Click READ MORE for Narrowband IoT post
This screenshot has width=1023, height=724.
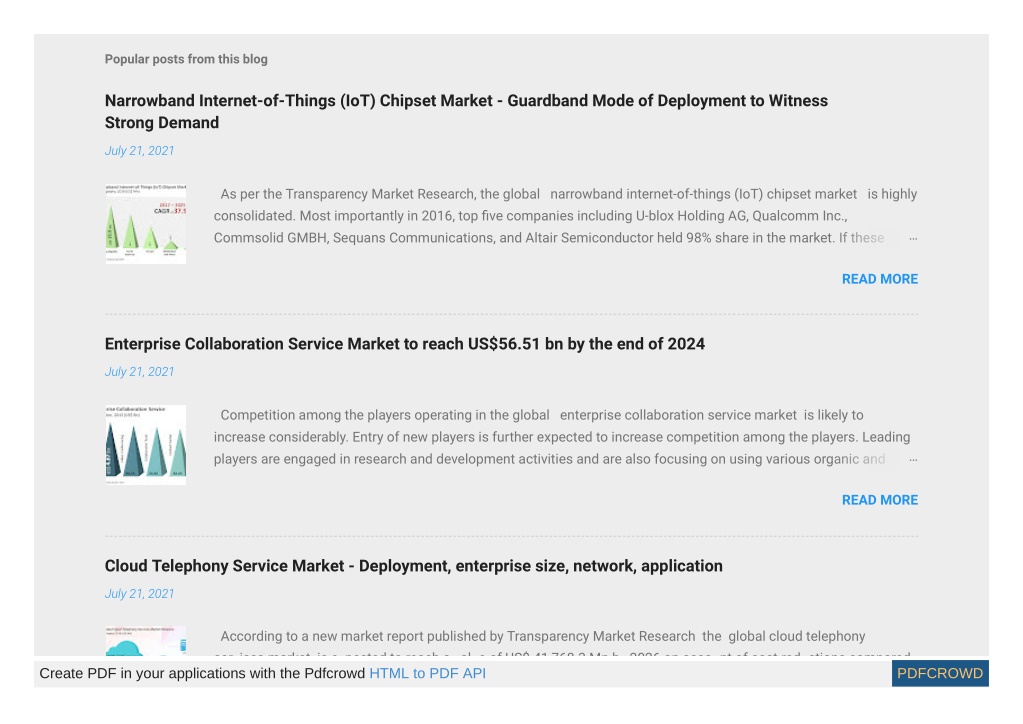pos(879,279)
